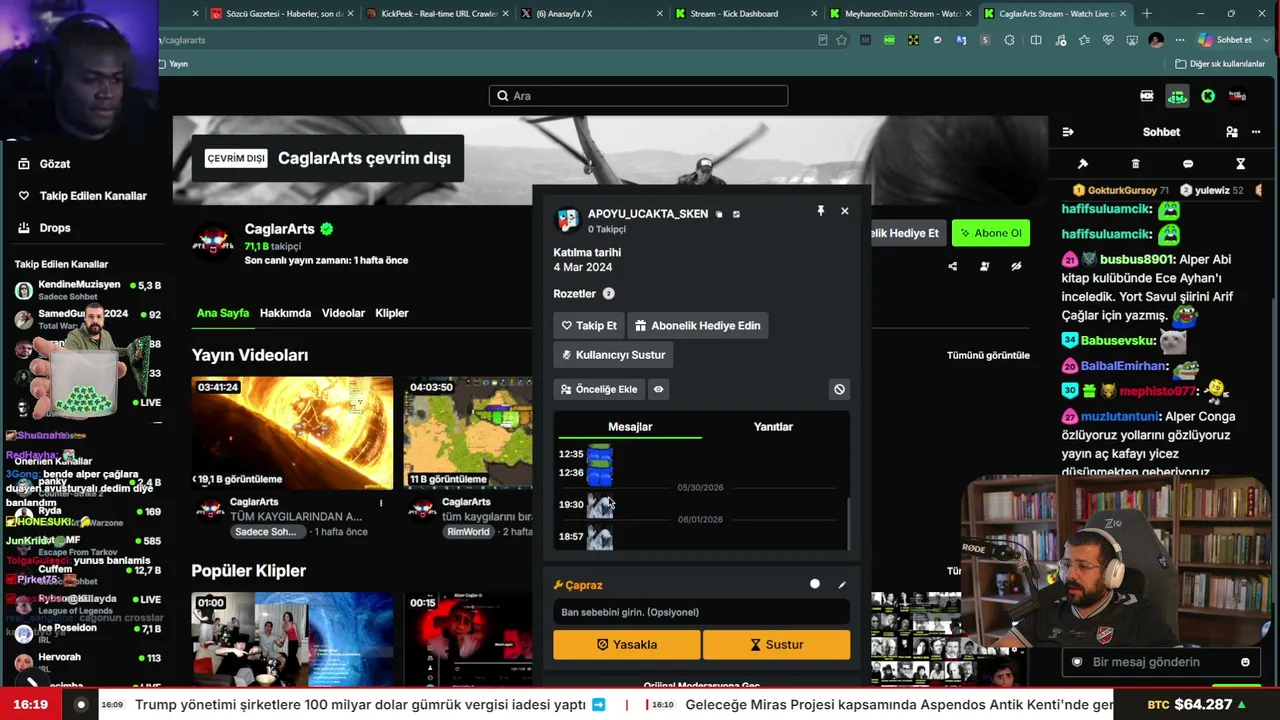Switch to the Yanıtlar tab
This screenshot has width=1280, height=720.
(773, 427)
